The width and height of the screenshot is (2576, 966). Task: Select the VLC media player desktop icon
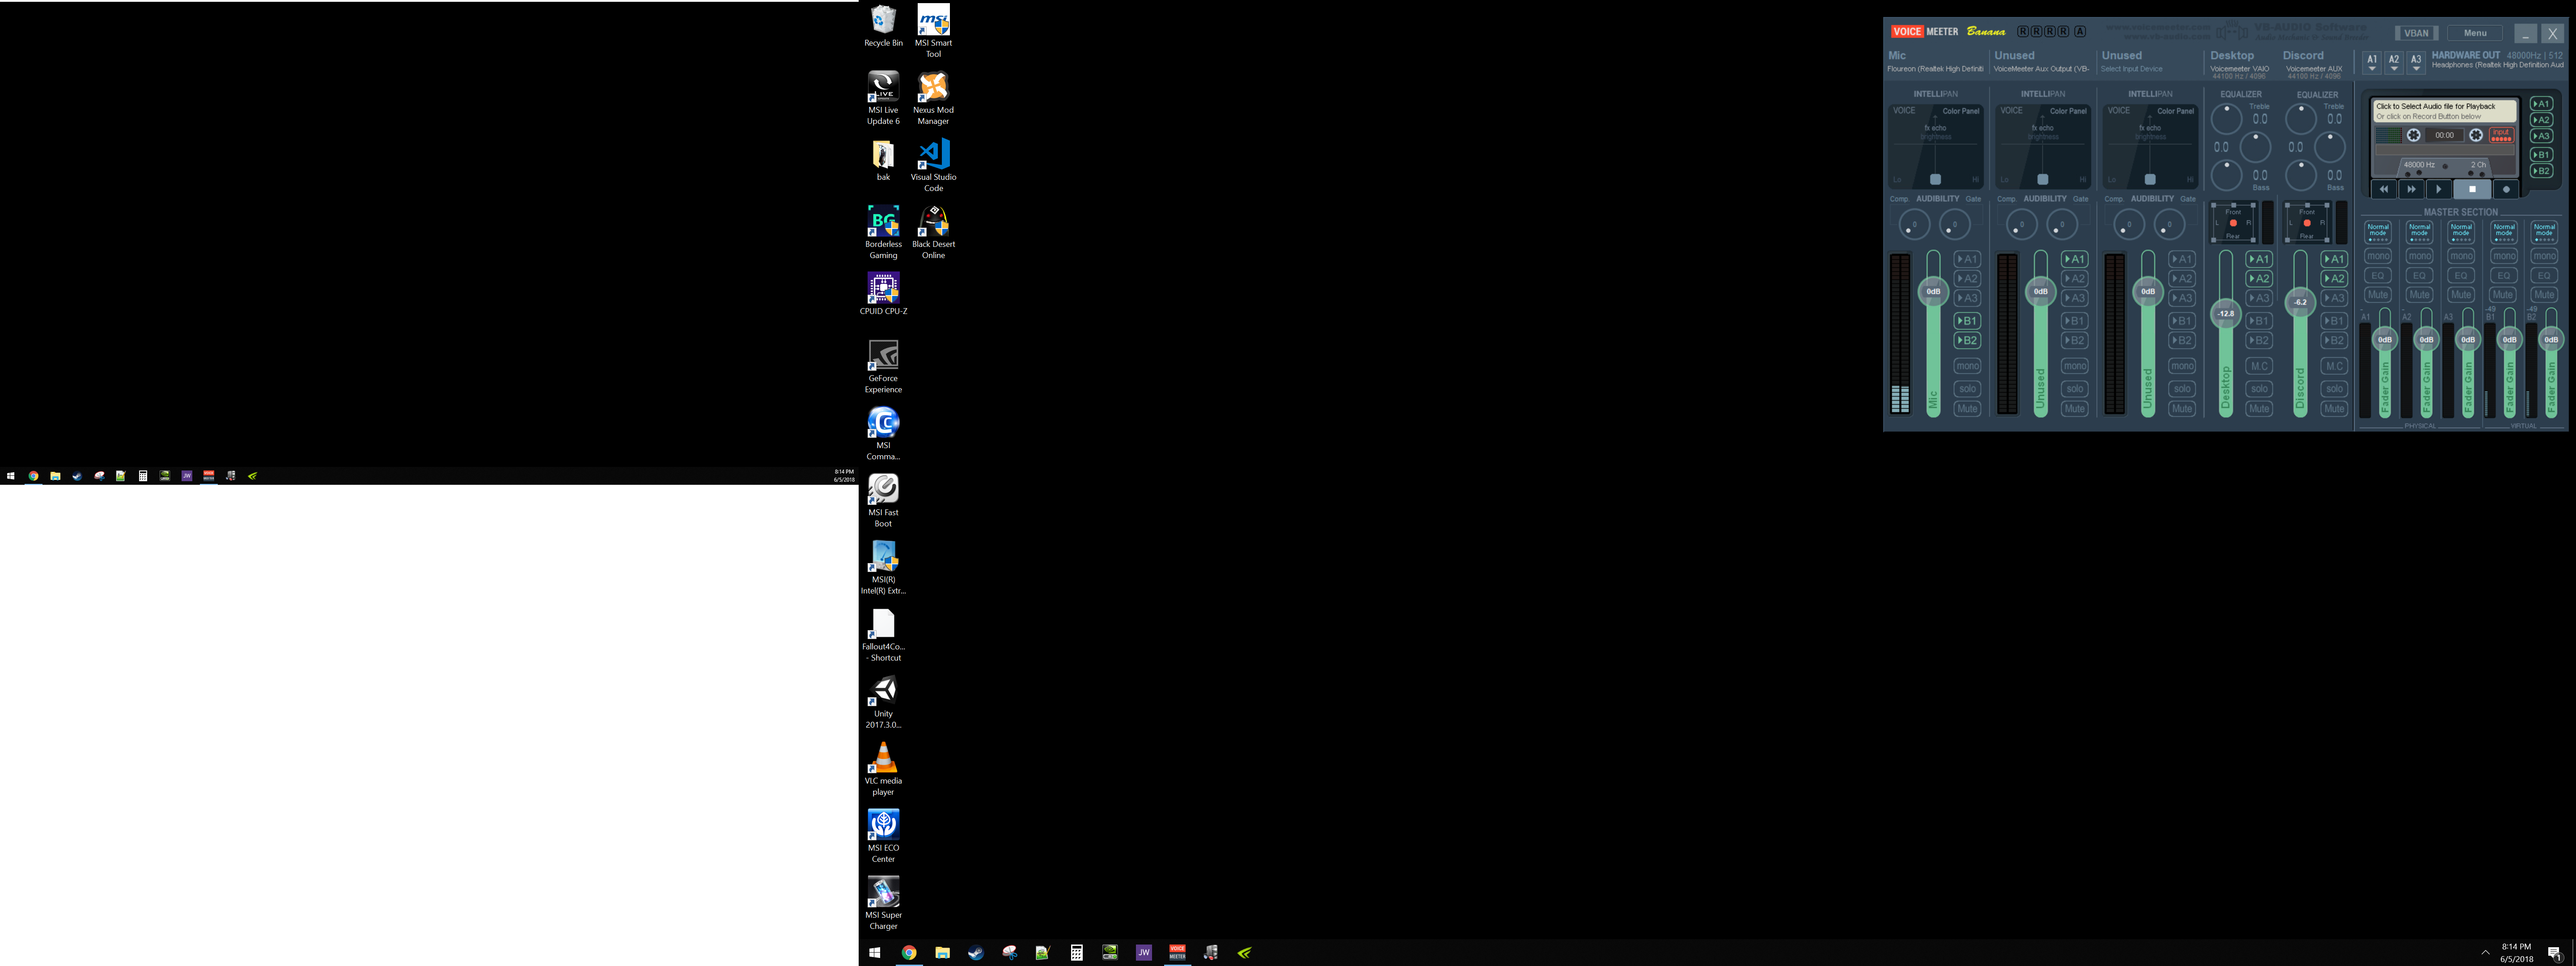tap(883, 770)
